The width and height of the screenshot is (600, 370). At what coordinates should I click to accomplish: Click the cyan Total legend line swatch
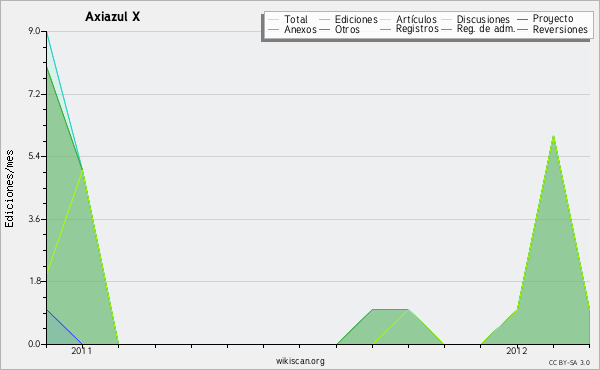click(274, 20)
